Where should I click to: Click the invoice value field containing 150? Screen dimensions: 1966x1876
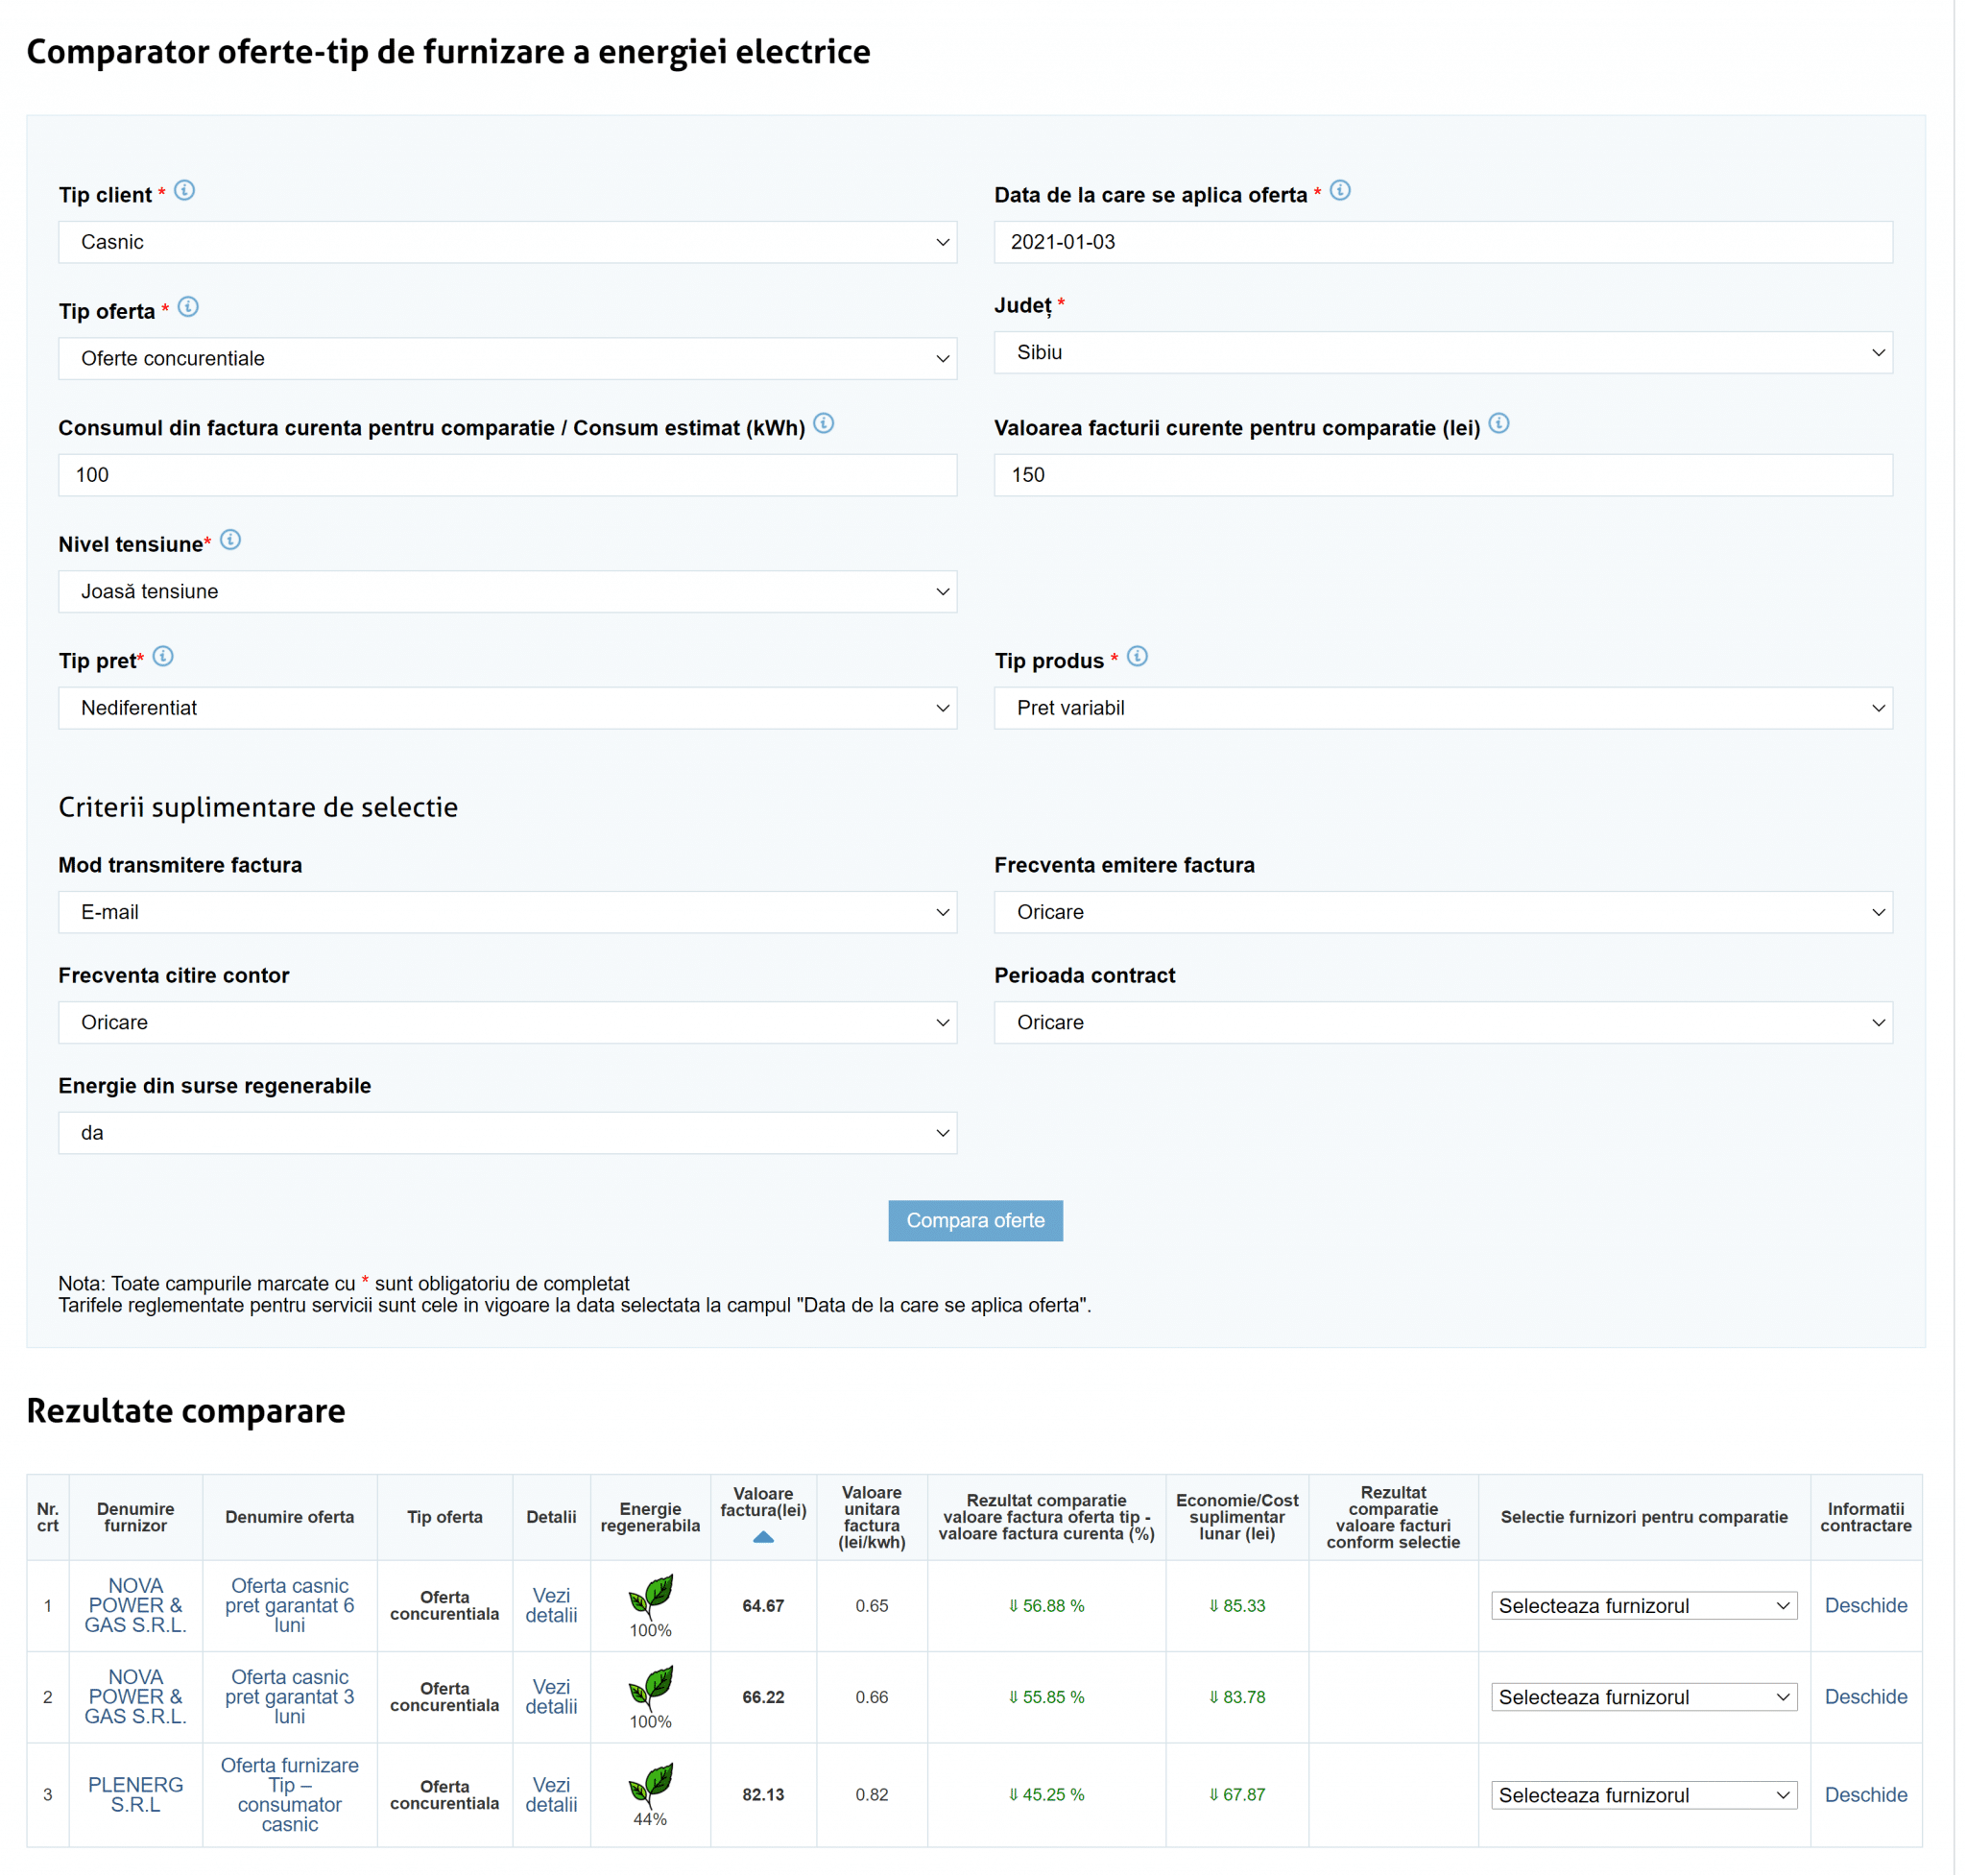[1443, 475]
